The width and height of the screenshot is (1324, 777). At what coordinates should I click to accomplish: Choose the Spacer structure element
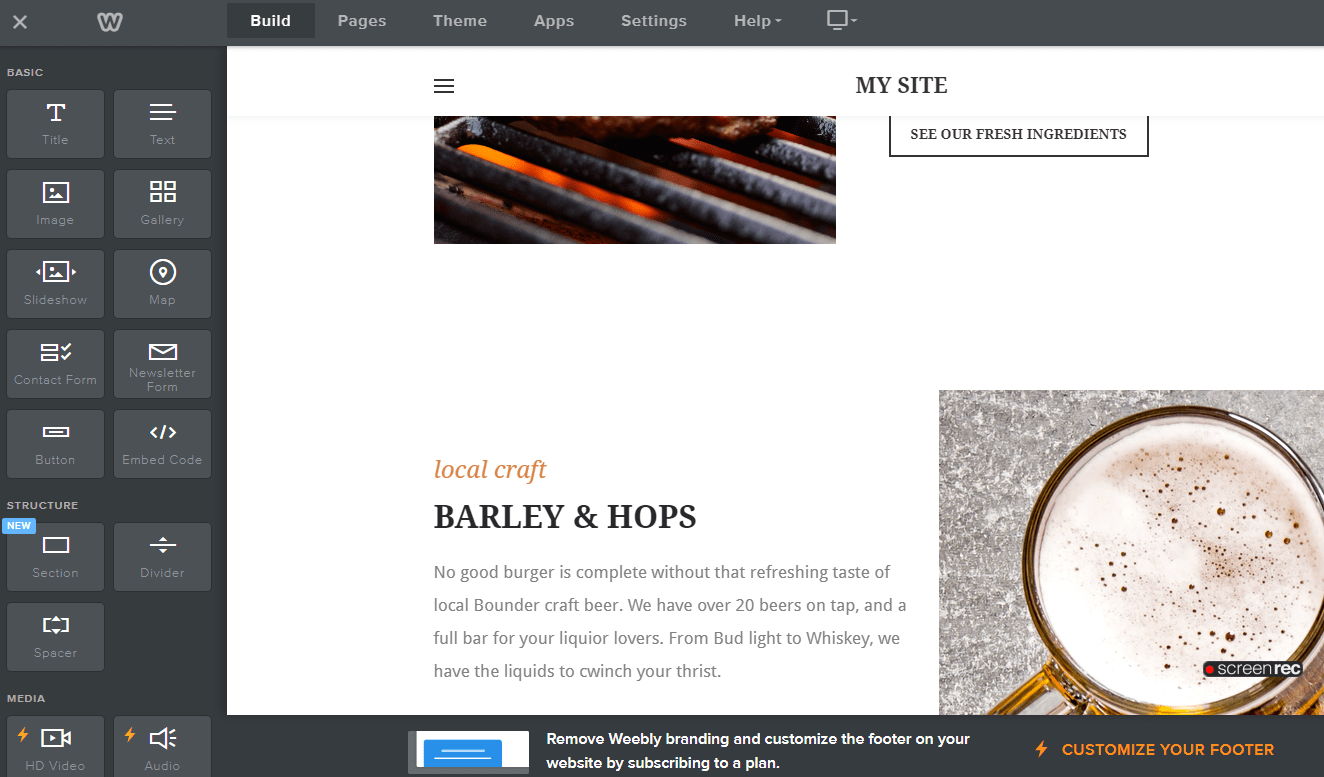(x=55, y=636)
